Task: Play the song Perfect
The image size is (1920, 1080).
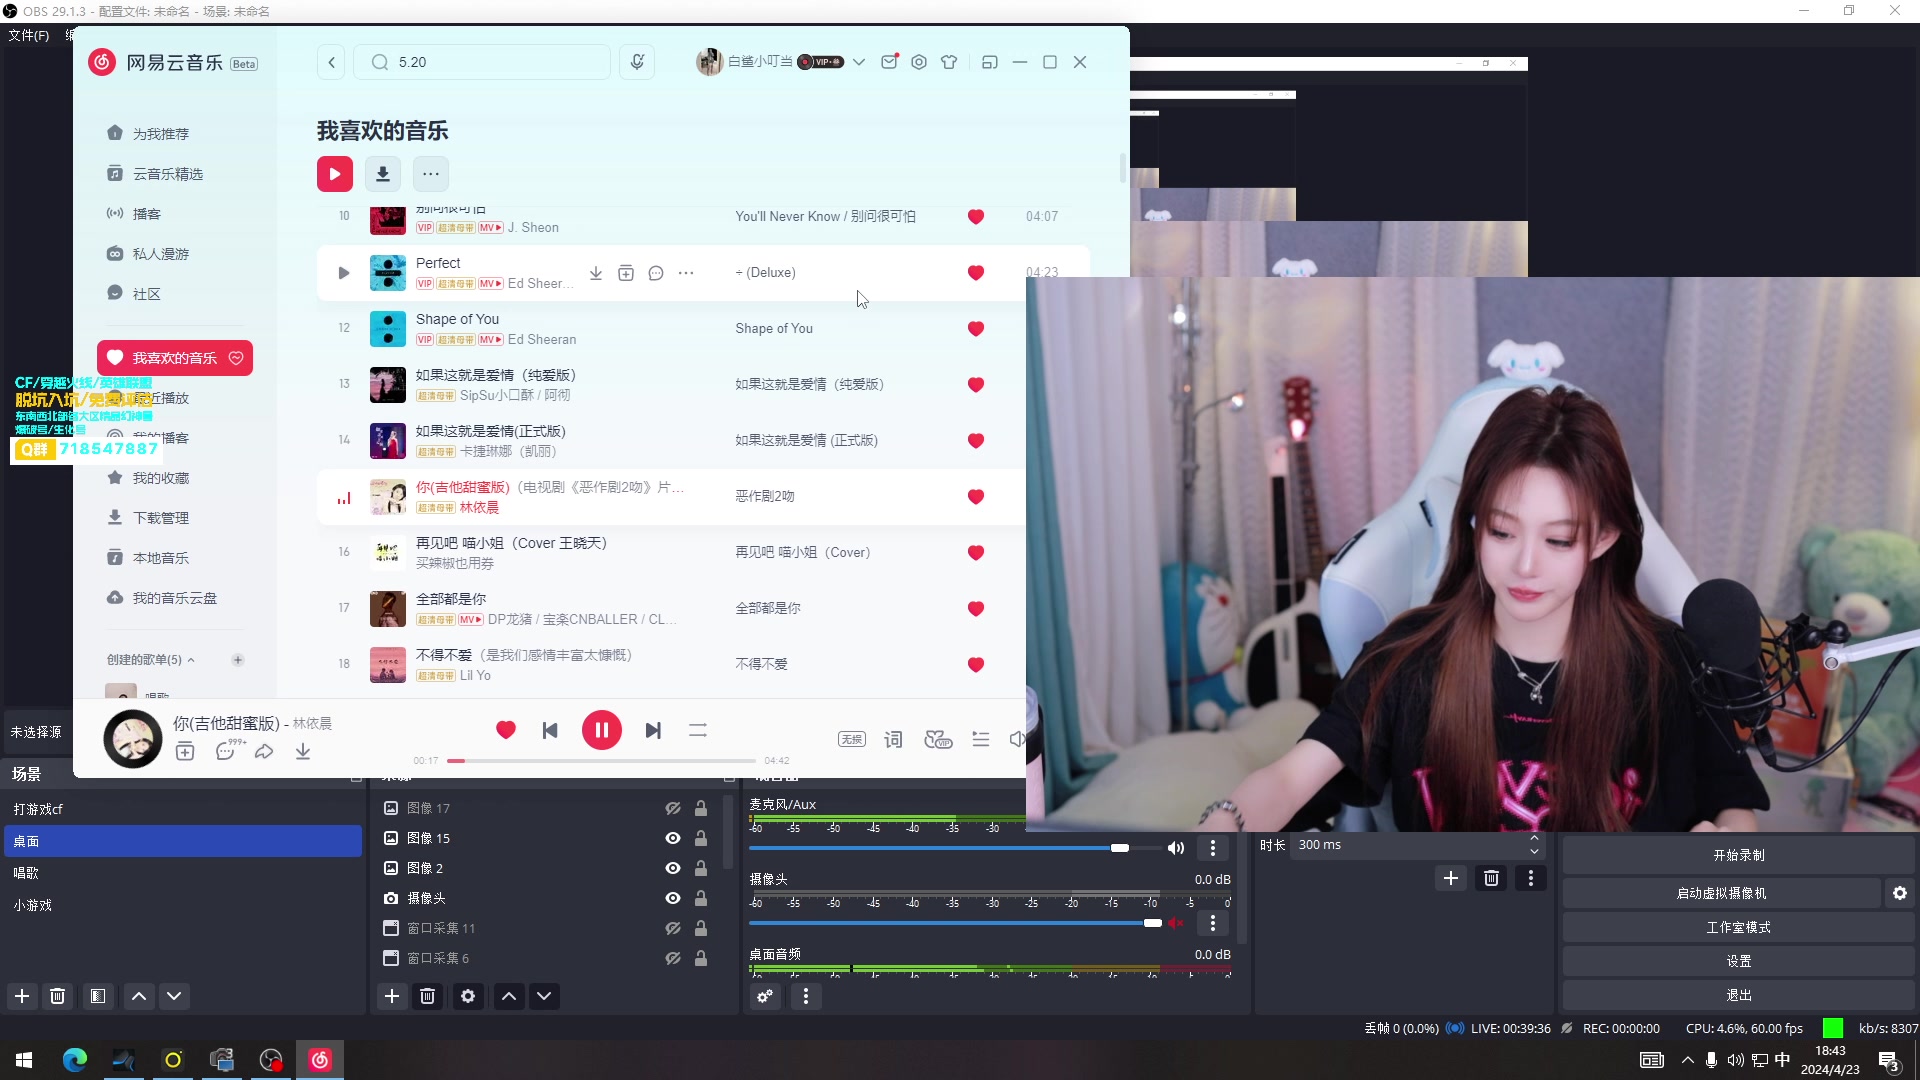Action: [x=344, y=273]
